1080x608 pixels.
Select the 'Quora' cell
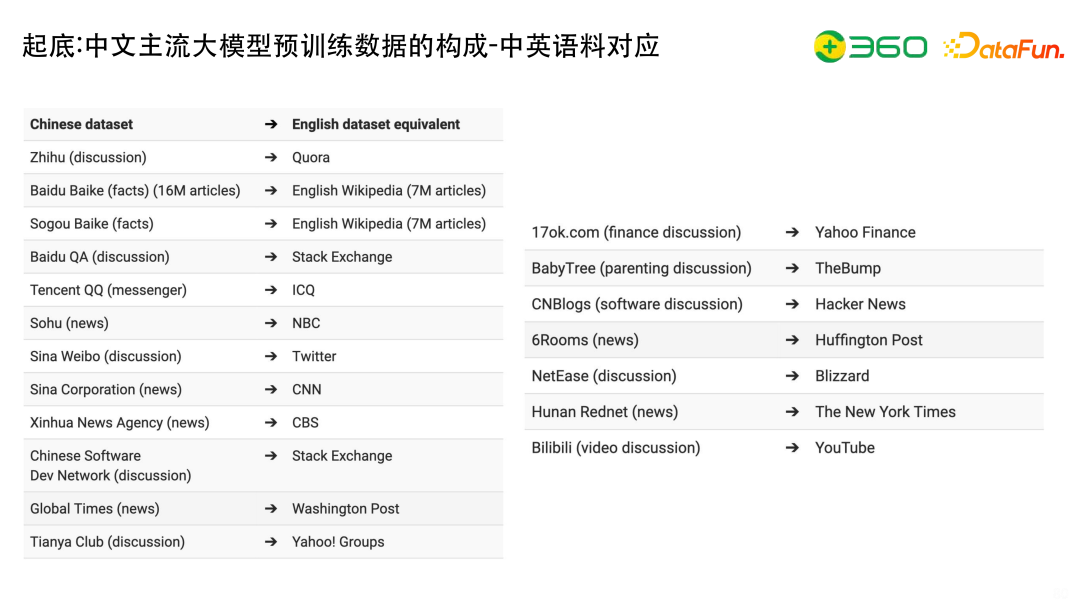click(x=311, y=158)
